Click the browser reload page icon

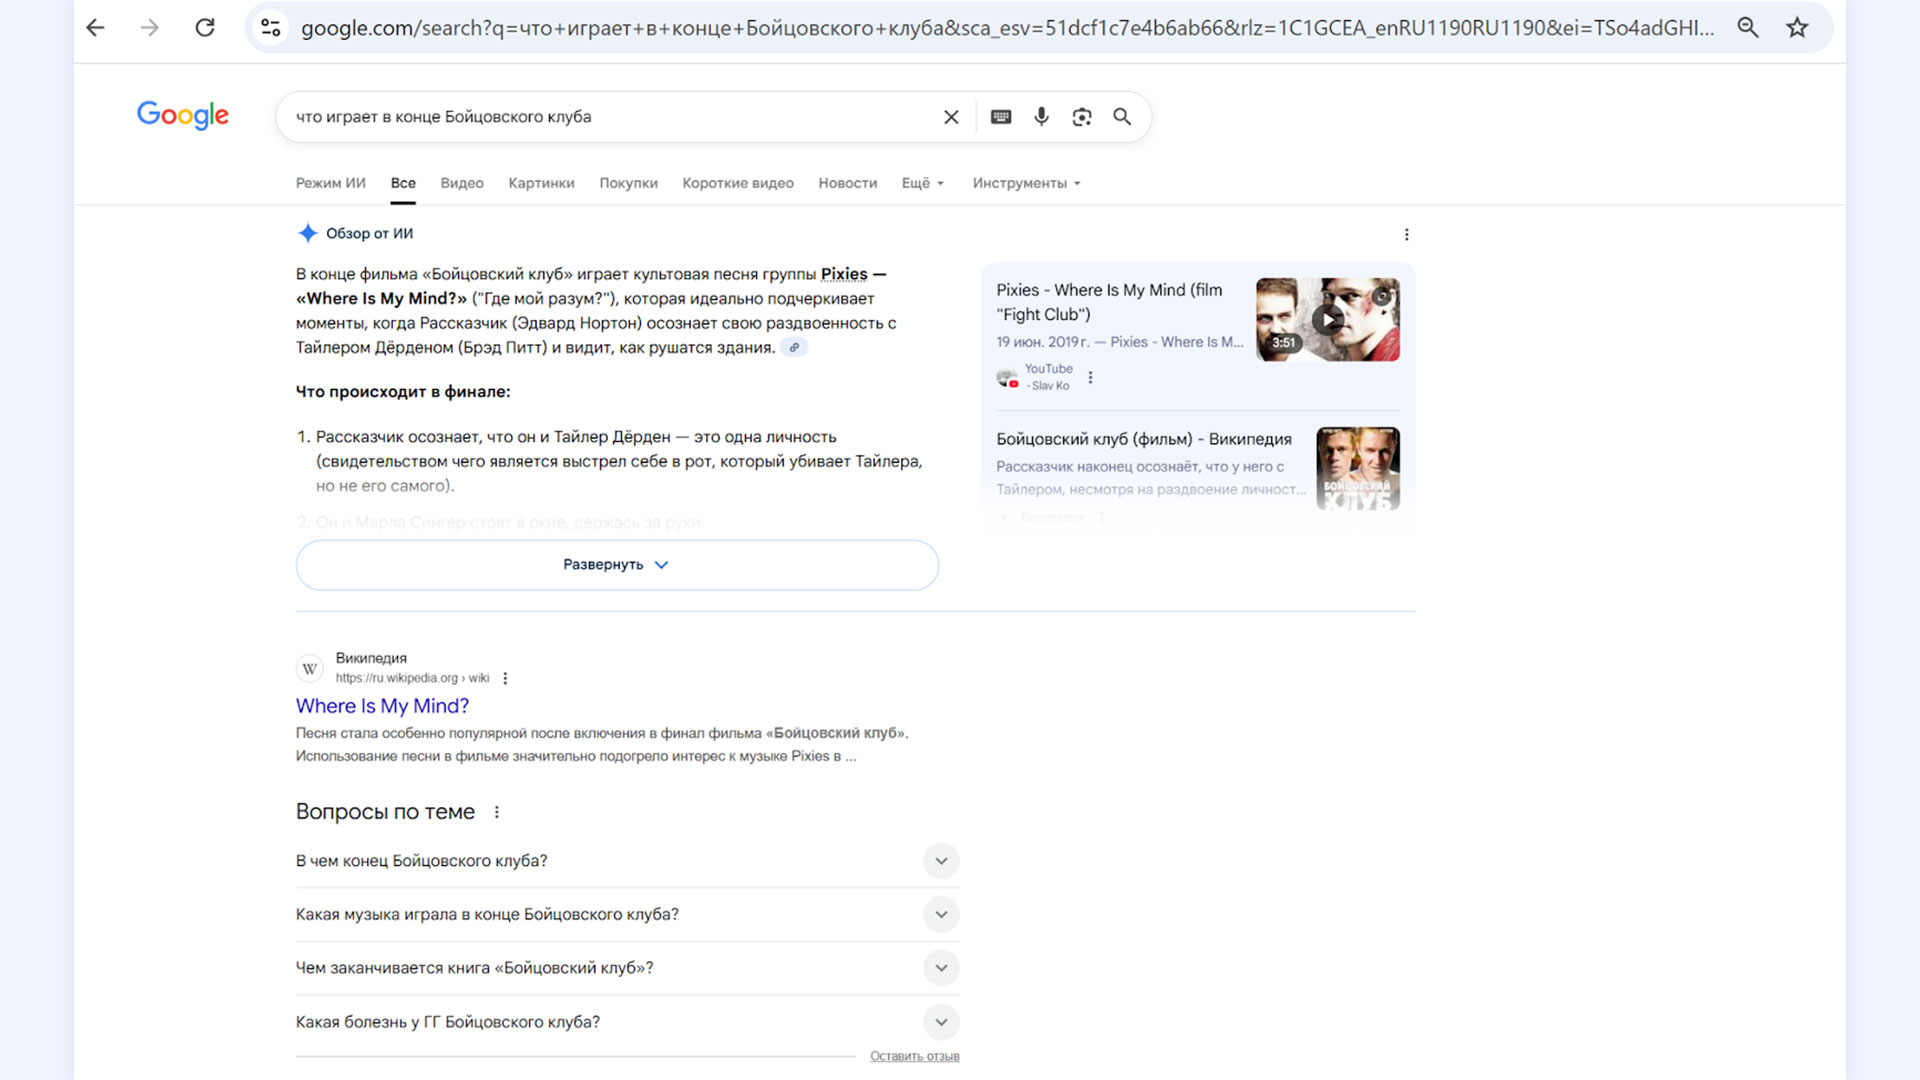coord(205,28)
